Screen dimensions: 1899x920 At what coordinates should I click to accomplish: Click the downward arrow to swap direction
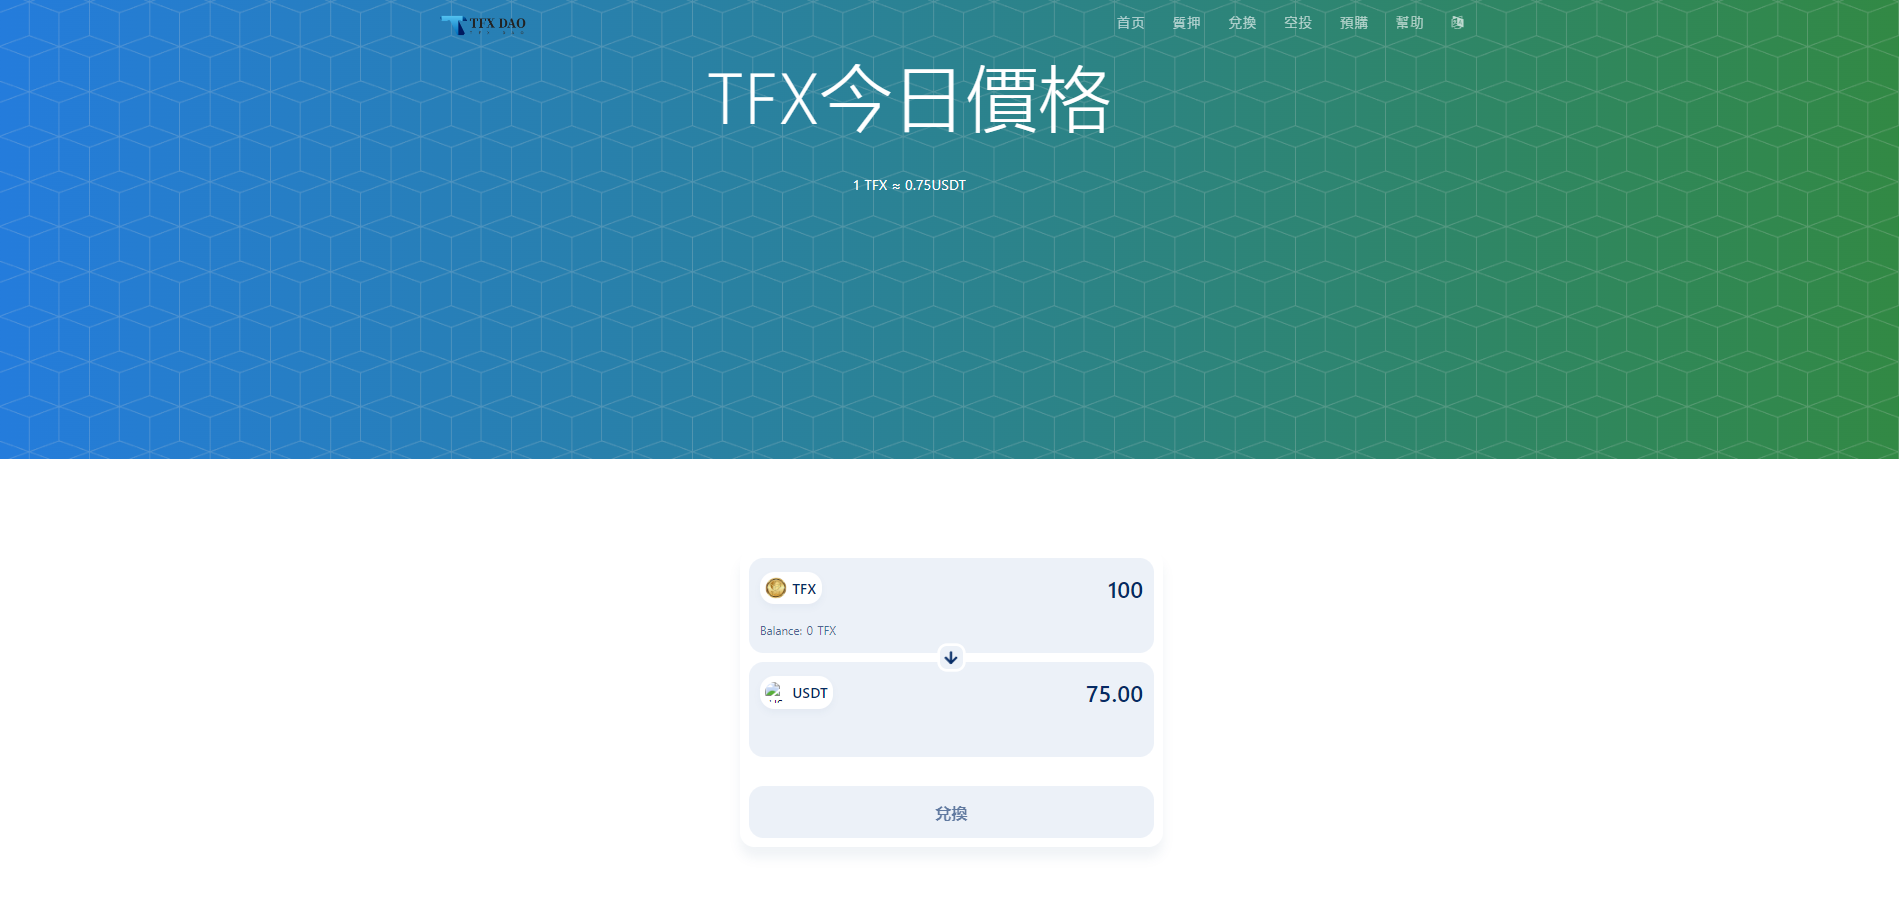[x=950, y=658]
